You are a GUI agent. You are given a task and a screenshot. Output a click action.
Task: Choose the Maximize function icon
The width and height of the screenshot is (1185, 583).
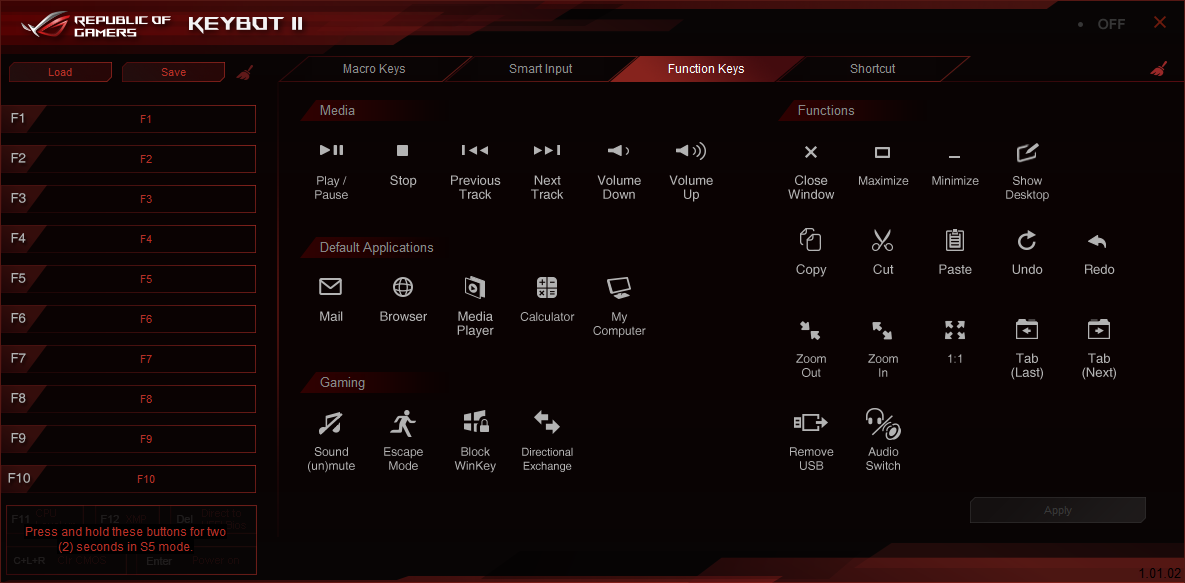point(883,152)
